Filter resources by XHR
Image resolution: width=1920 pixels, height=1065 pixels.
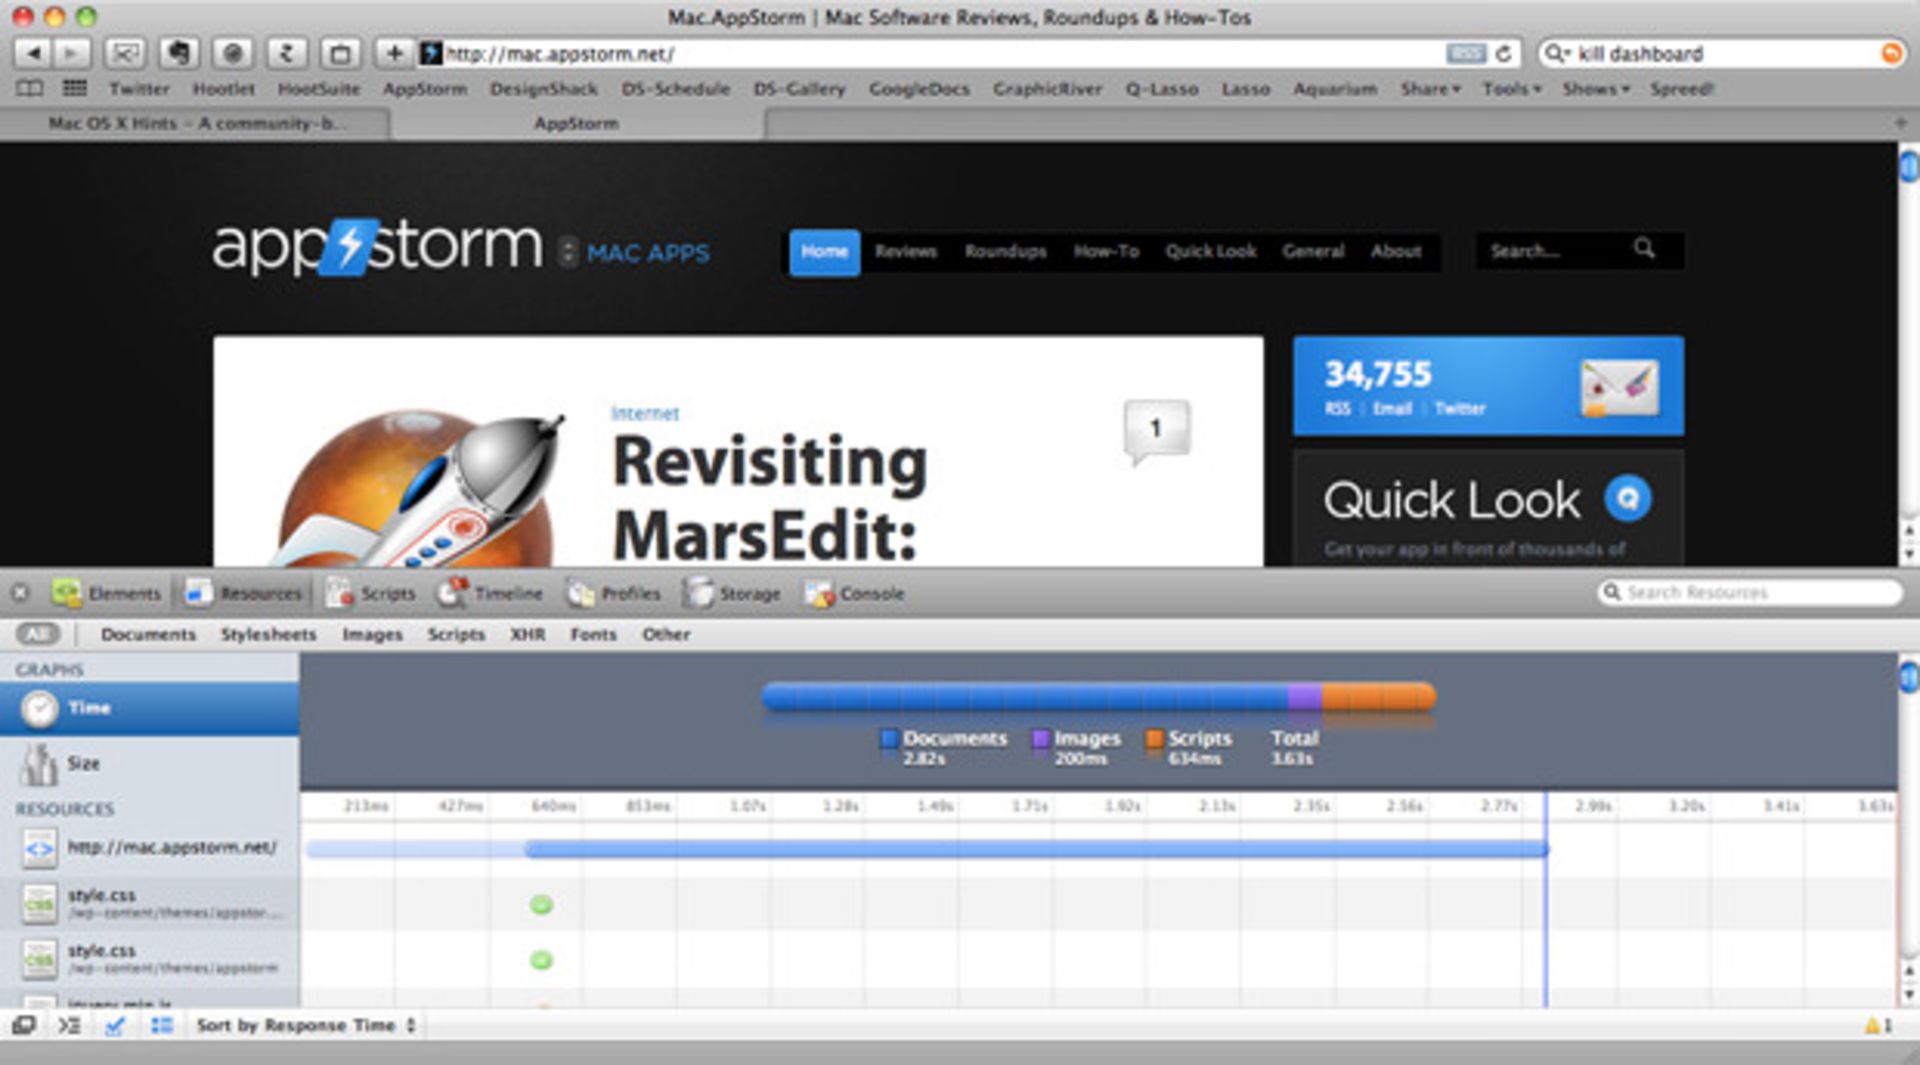[x=528, y=634]
